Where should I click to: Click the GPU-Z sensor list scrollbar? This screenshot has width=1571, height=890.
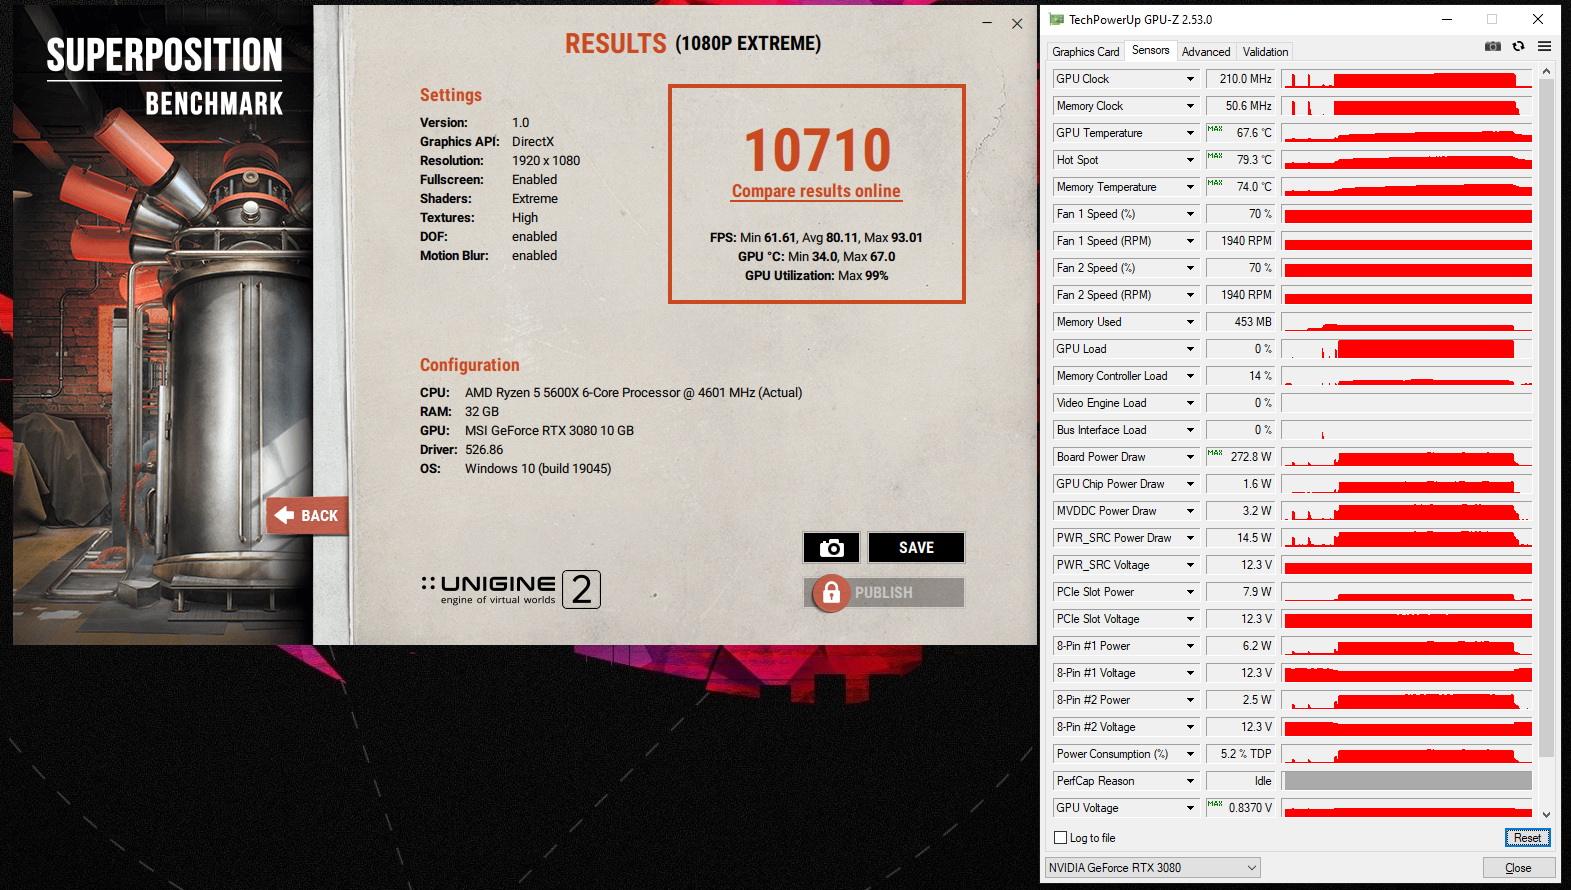(x=1546, y=420)
